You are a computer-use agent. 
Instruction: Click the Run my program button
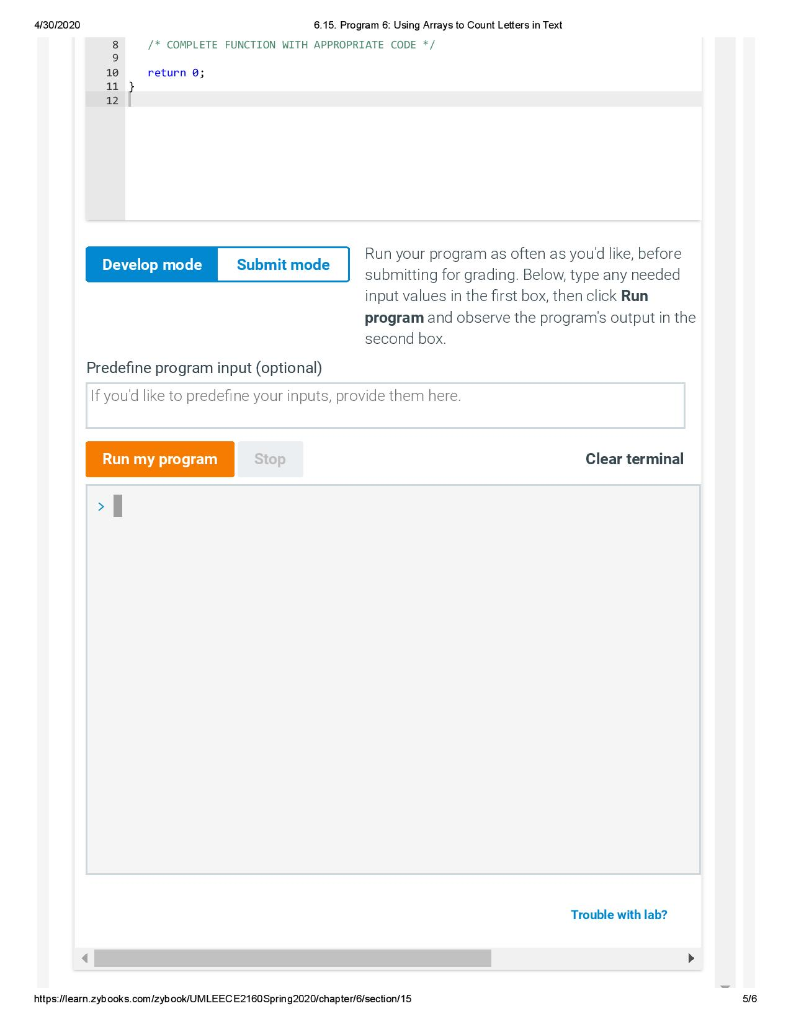159,458
